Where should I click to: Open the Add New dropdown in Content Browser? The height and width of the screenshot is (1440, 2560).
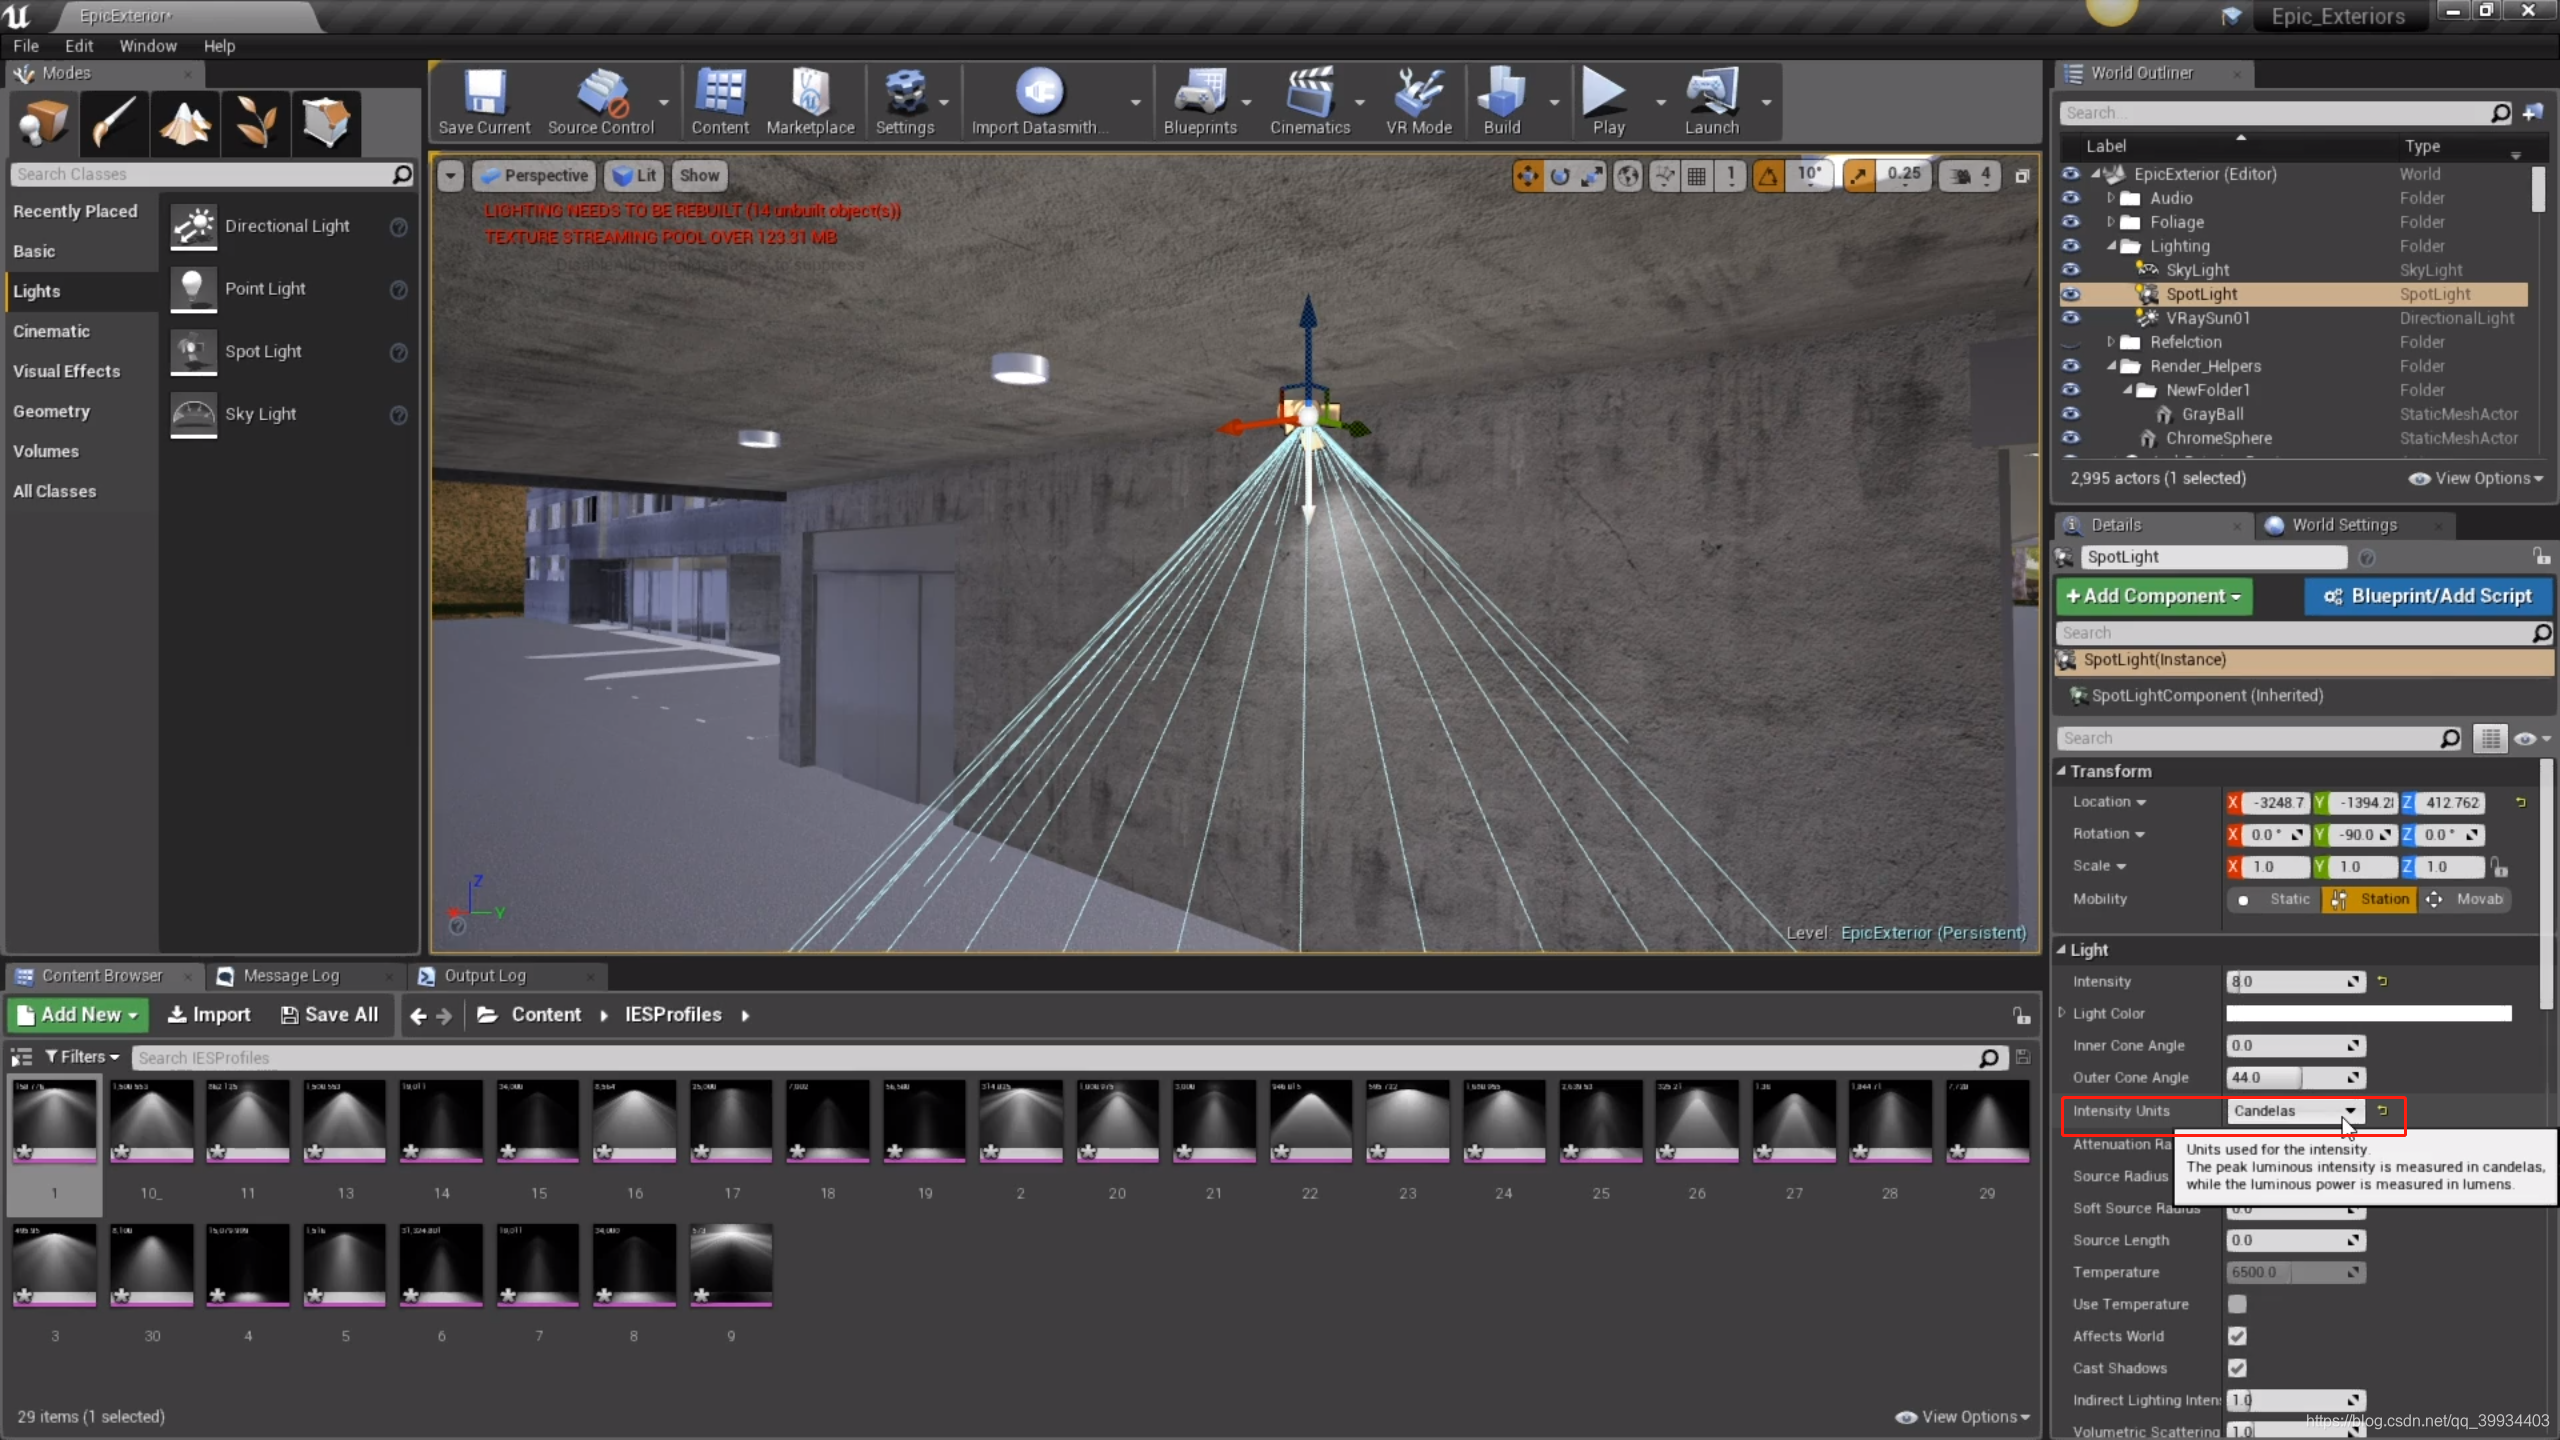pyautogui.click(x=78, y=1015)
